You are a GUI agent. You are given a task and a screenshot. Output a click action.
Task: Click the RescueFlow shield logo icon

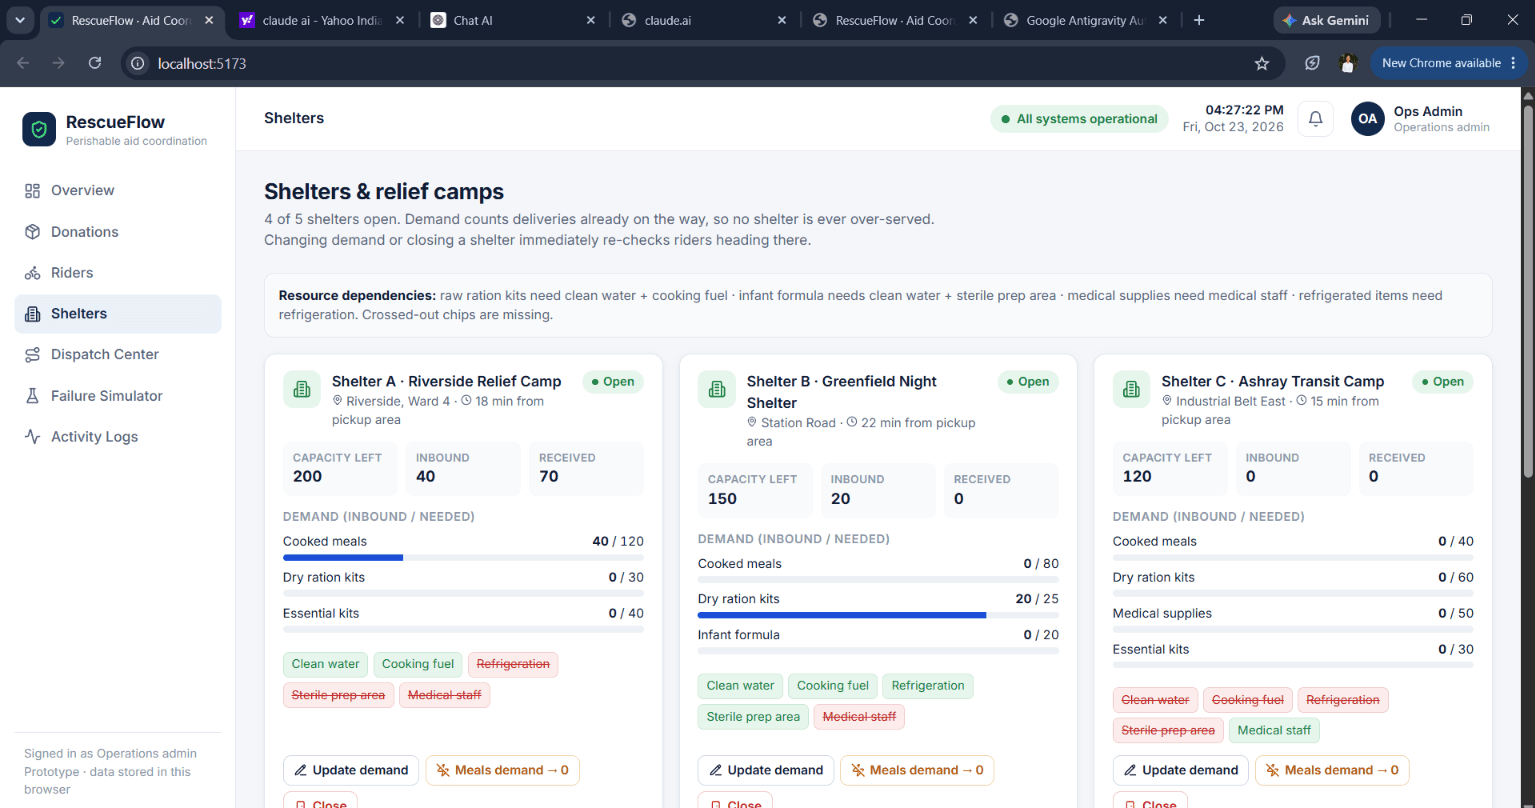click(x=39, y=129)
